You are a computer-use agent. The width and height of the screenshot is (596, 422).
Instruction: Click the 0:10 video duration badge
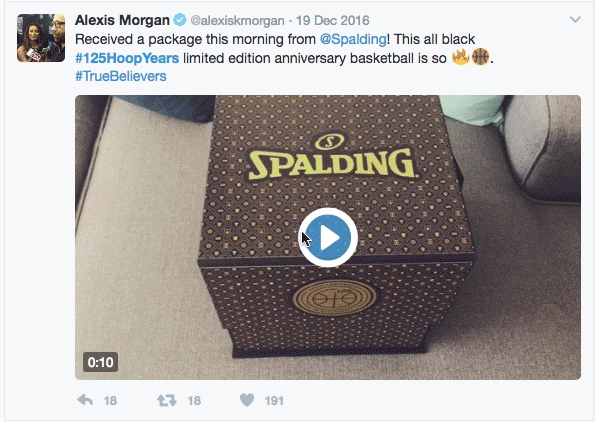click(101, 362)
